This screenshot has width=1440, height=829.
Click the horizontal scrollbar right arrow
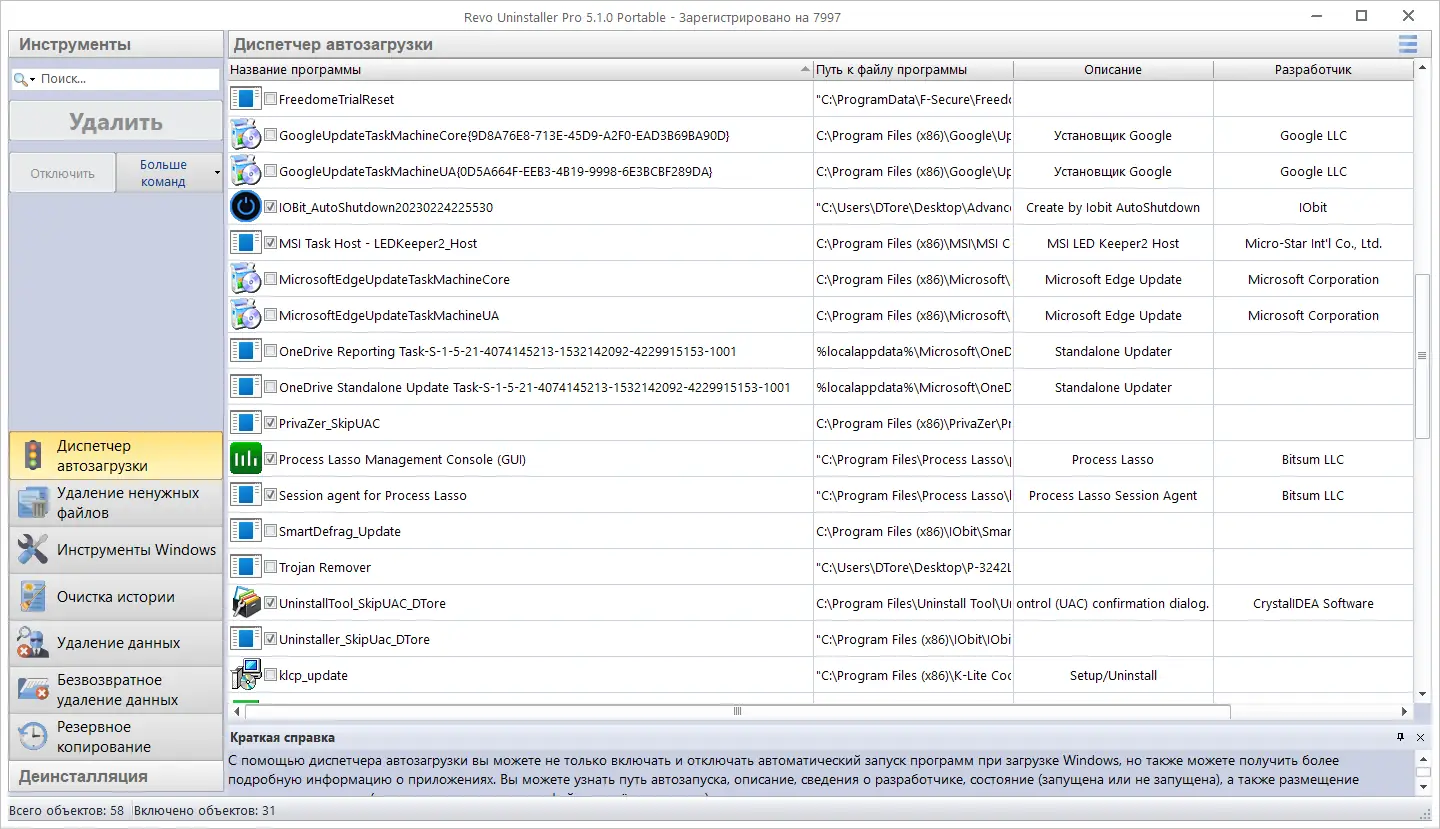pos(1405,711)
